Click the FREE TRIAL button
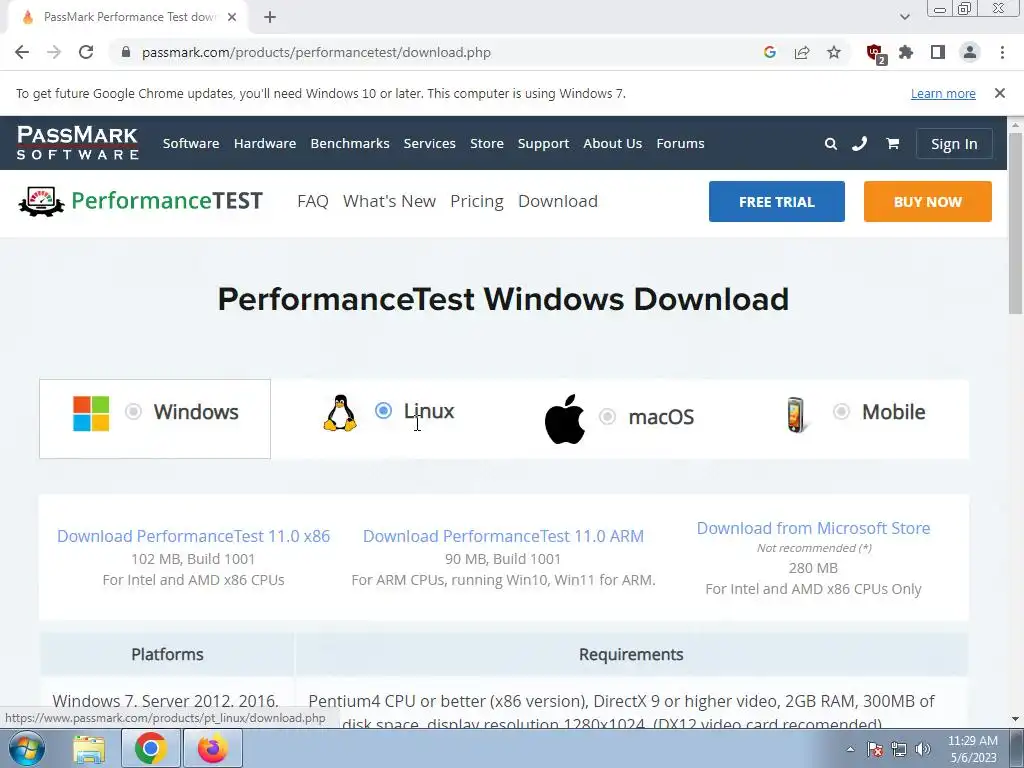This screenshot has height=768, width=1024. pos(776,202)
